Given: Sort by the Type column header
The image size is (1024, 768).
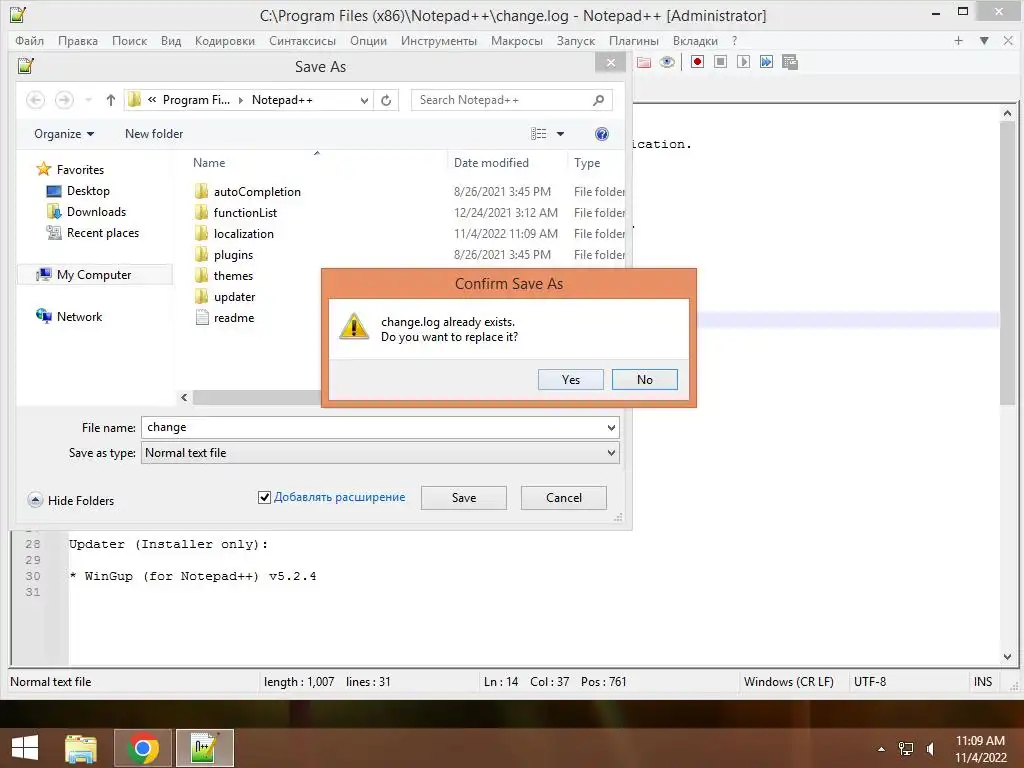Looking at the screenshot, I should point(586,163).
